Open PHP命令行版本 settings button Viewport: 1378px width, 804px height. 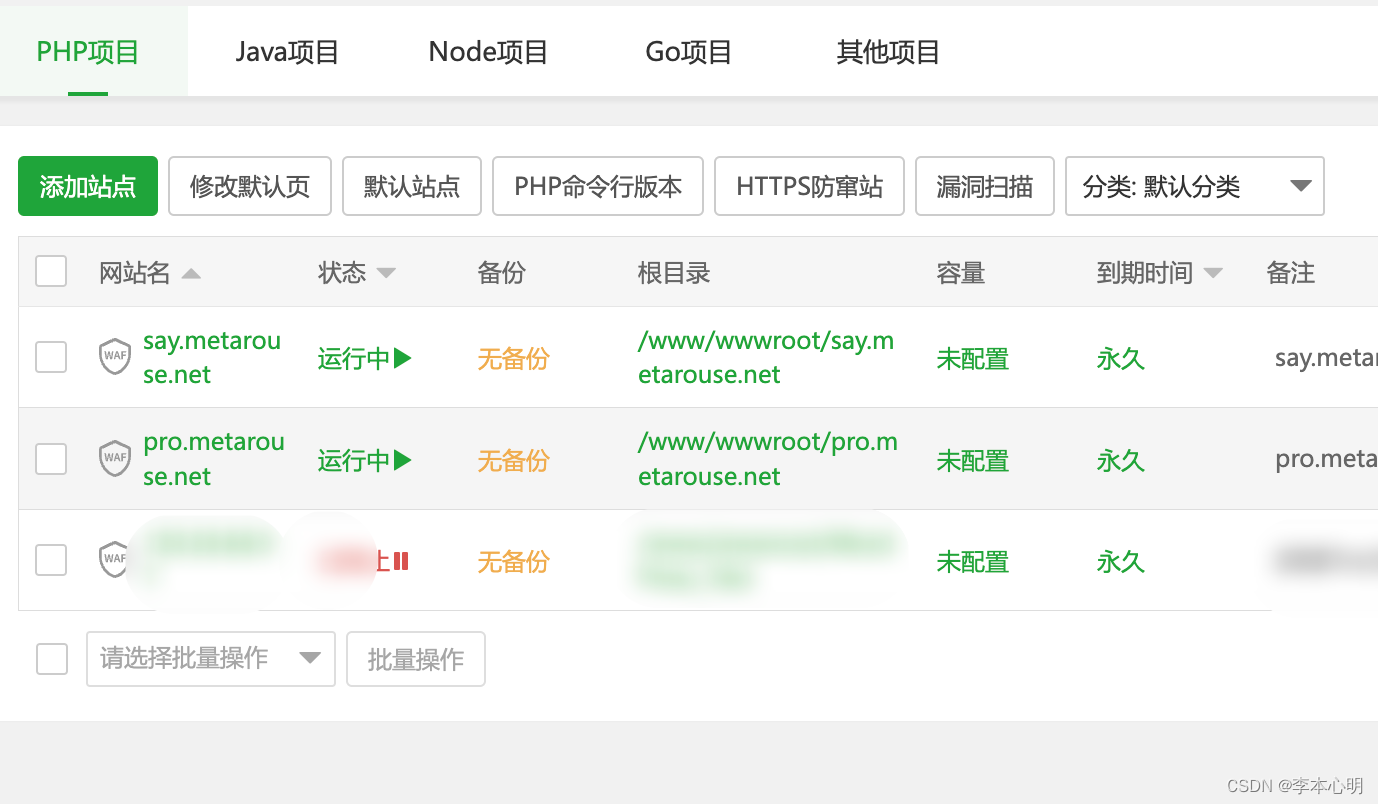tap(598, 186)
